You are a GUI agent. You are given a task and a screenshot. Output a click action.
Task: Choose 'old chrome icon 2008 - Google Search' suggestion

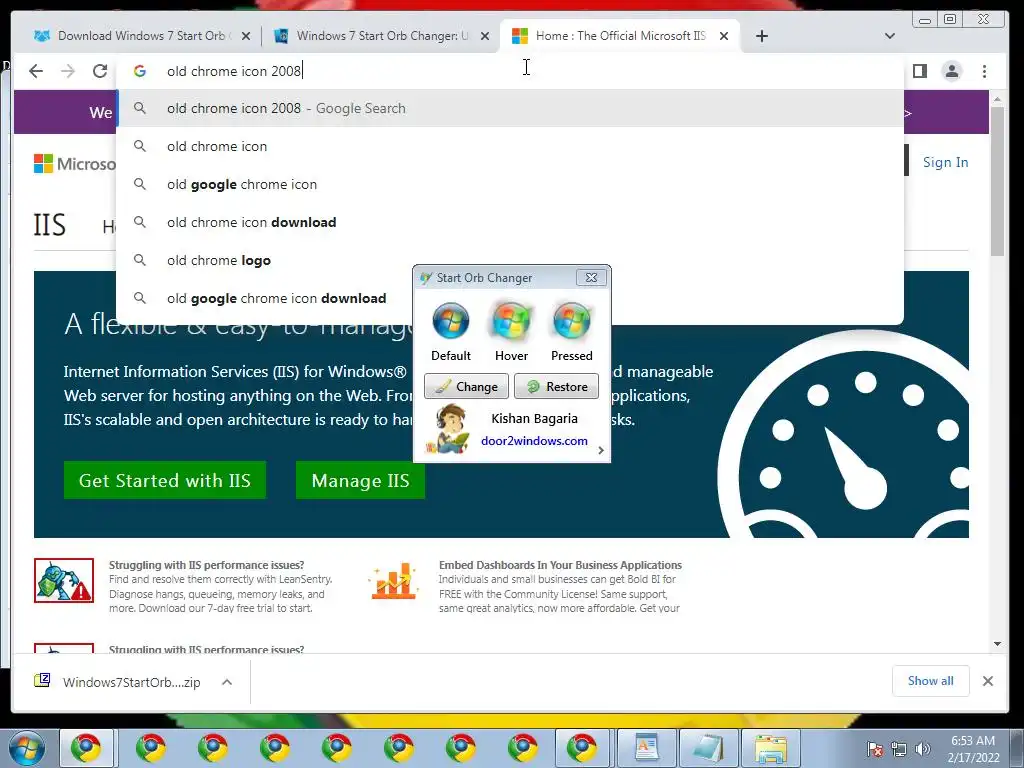click(510, 108)
